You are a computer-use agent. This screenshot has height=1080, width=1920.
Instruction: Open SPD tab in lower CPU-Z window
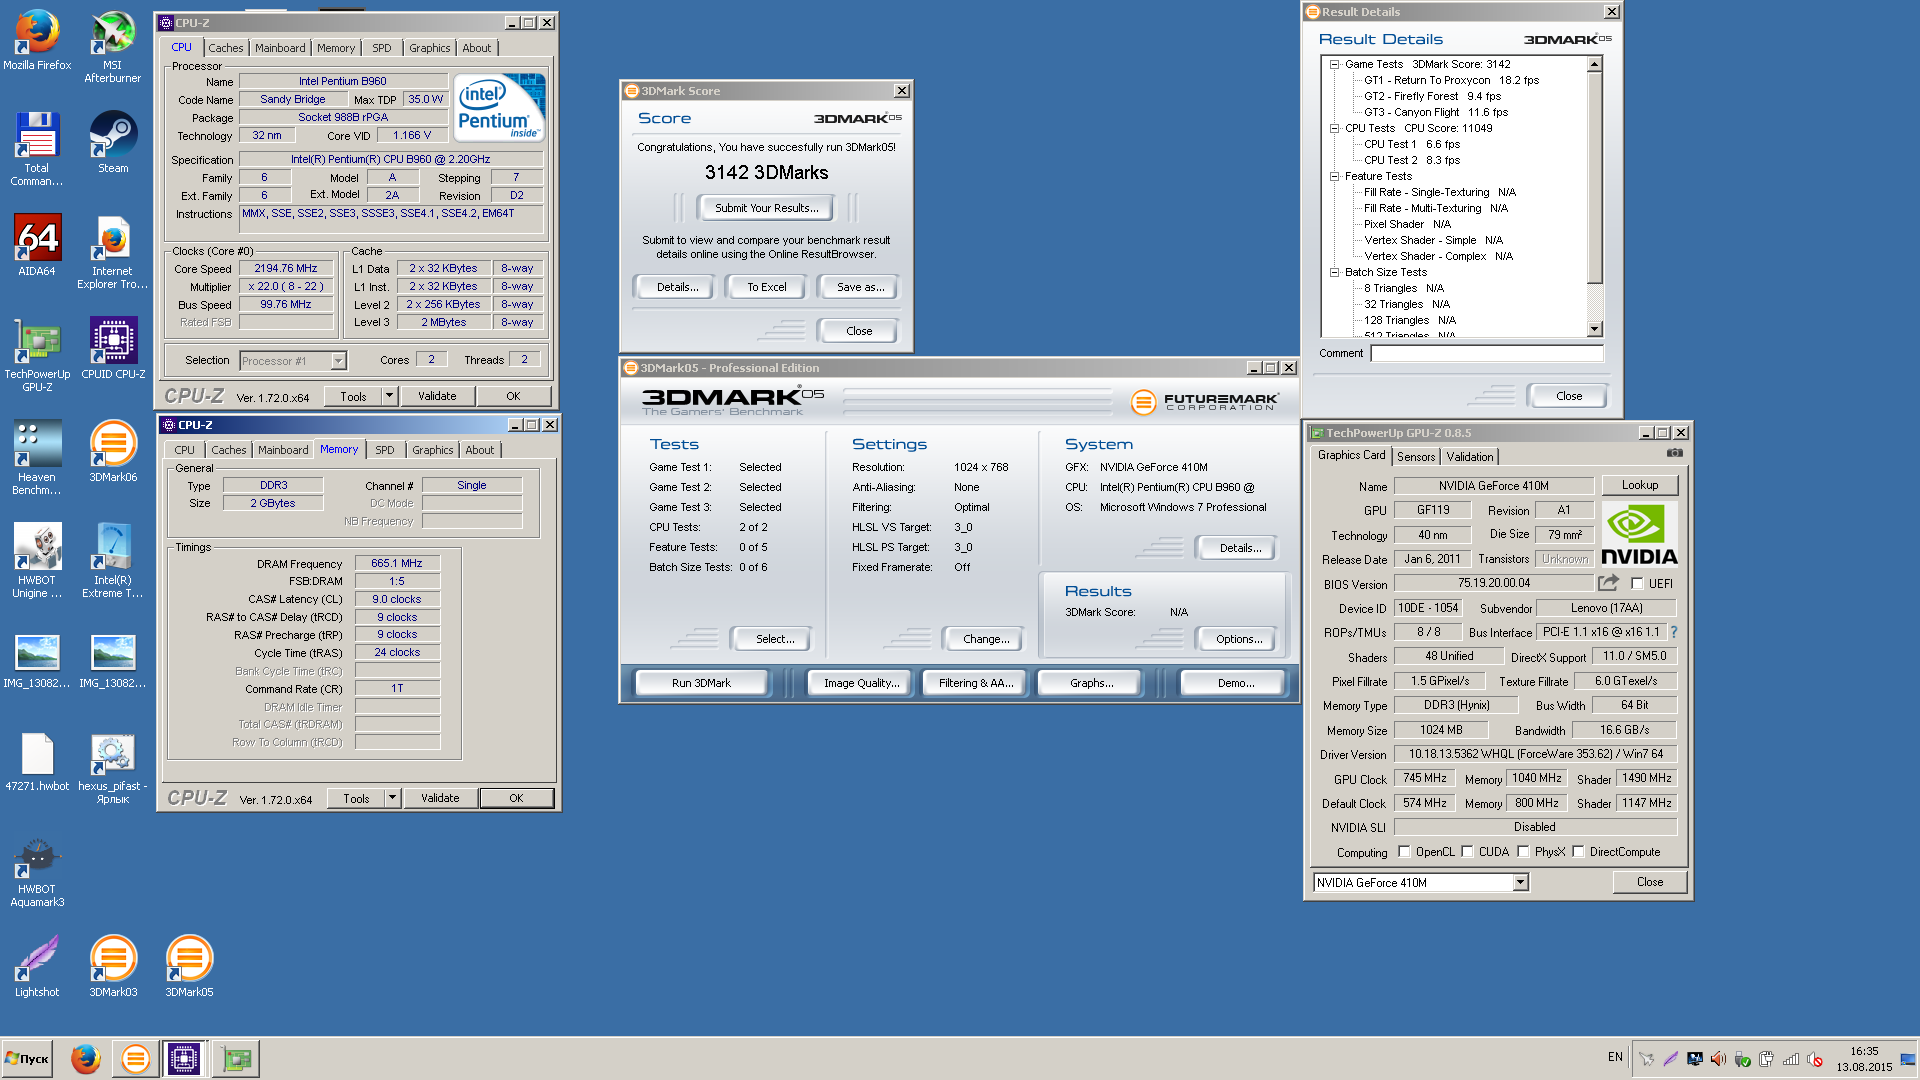(x=385, y=450)
